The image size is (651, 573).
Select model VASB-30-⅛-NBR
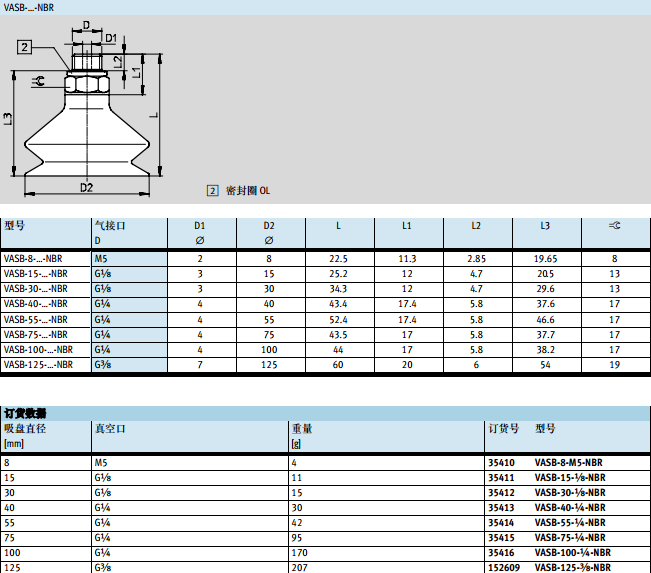pos(570,492)
